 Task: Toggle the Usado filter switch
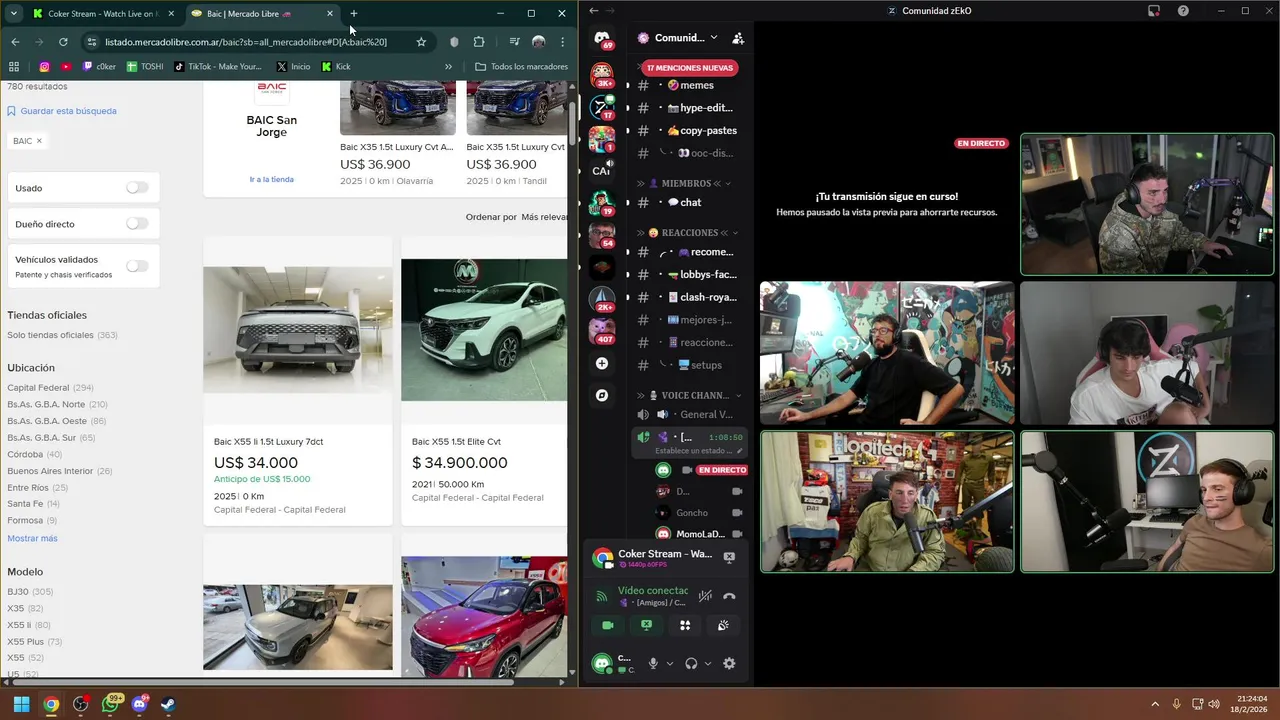(137, 188)
